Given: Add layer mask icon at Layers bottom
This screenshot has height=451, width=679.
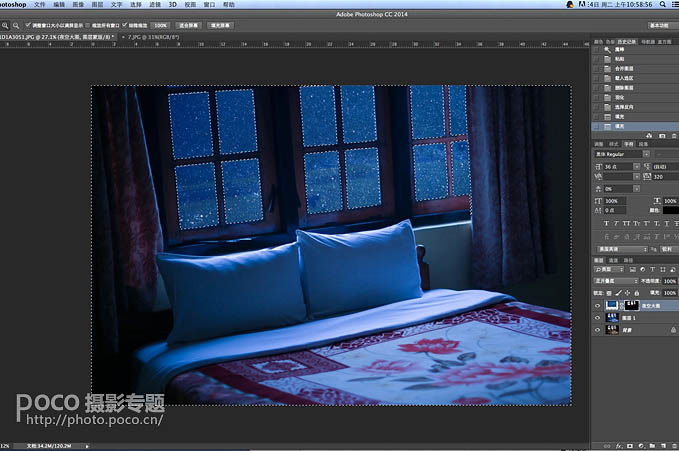Looking at the screenshot, I should 630,446.
